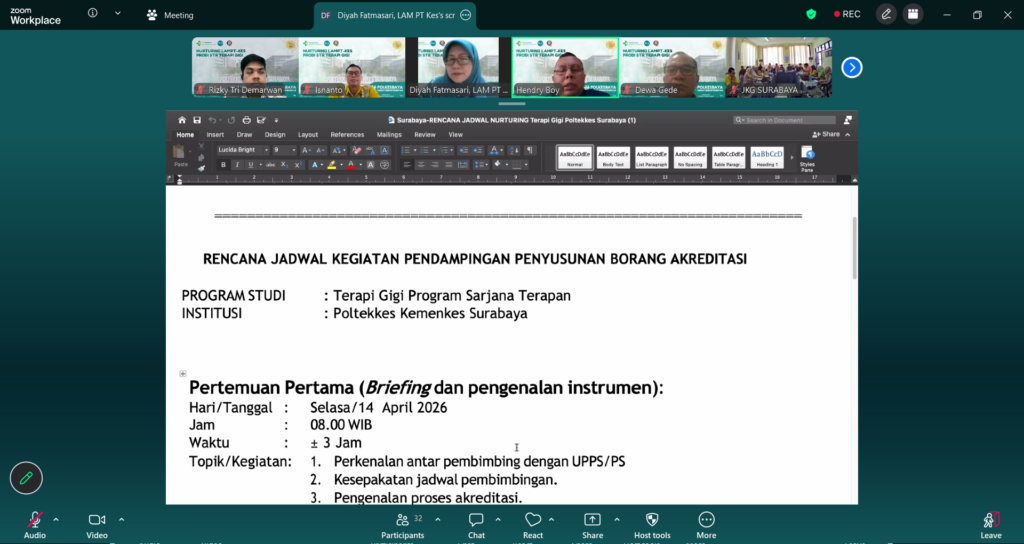Viewport: 1024px width, 544px height.
Task: Click the Print icon in Word's quick access bar
Action: point(246,120)
